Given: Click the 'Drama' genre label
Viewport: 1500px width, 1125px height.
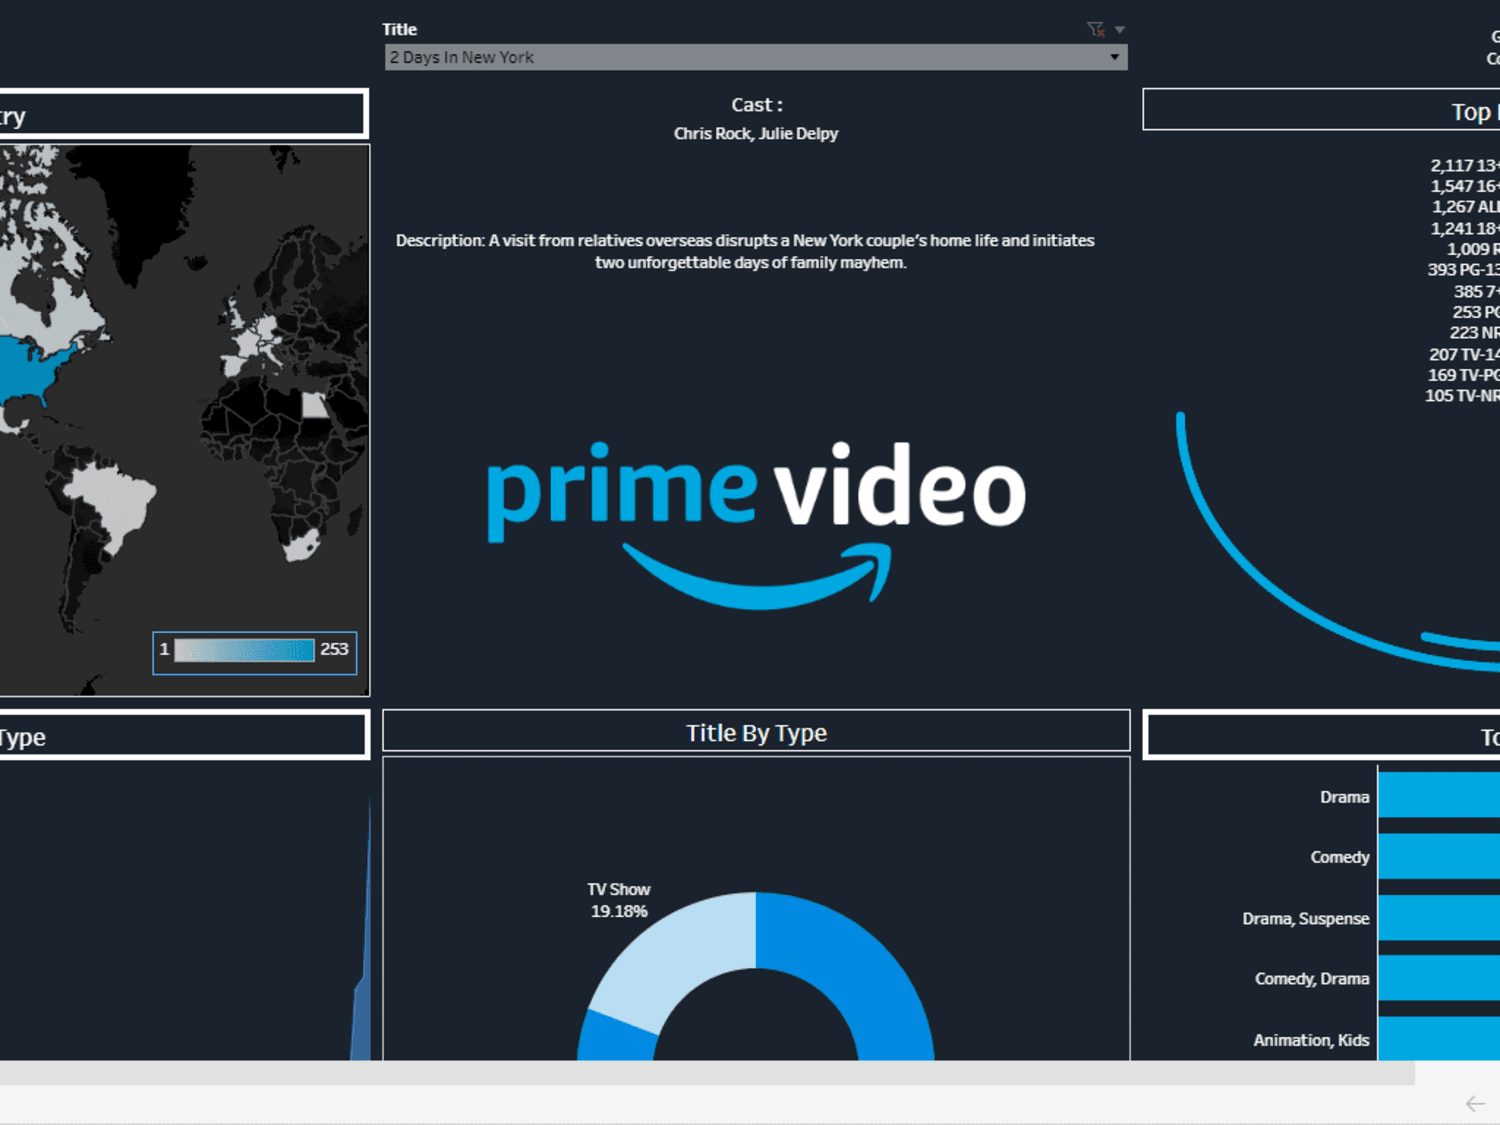Looking at the screenshot, I should pos(1344,797).
